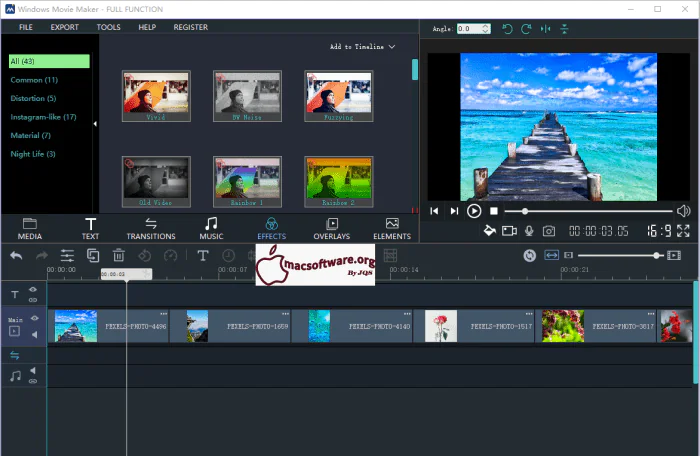This screenshot has height=456, width=700.
Task: Flip the clip horizontally
Action: [546, 29]
